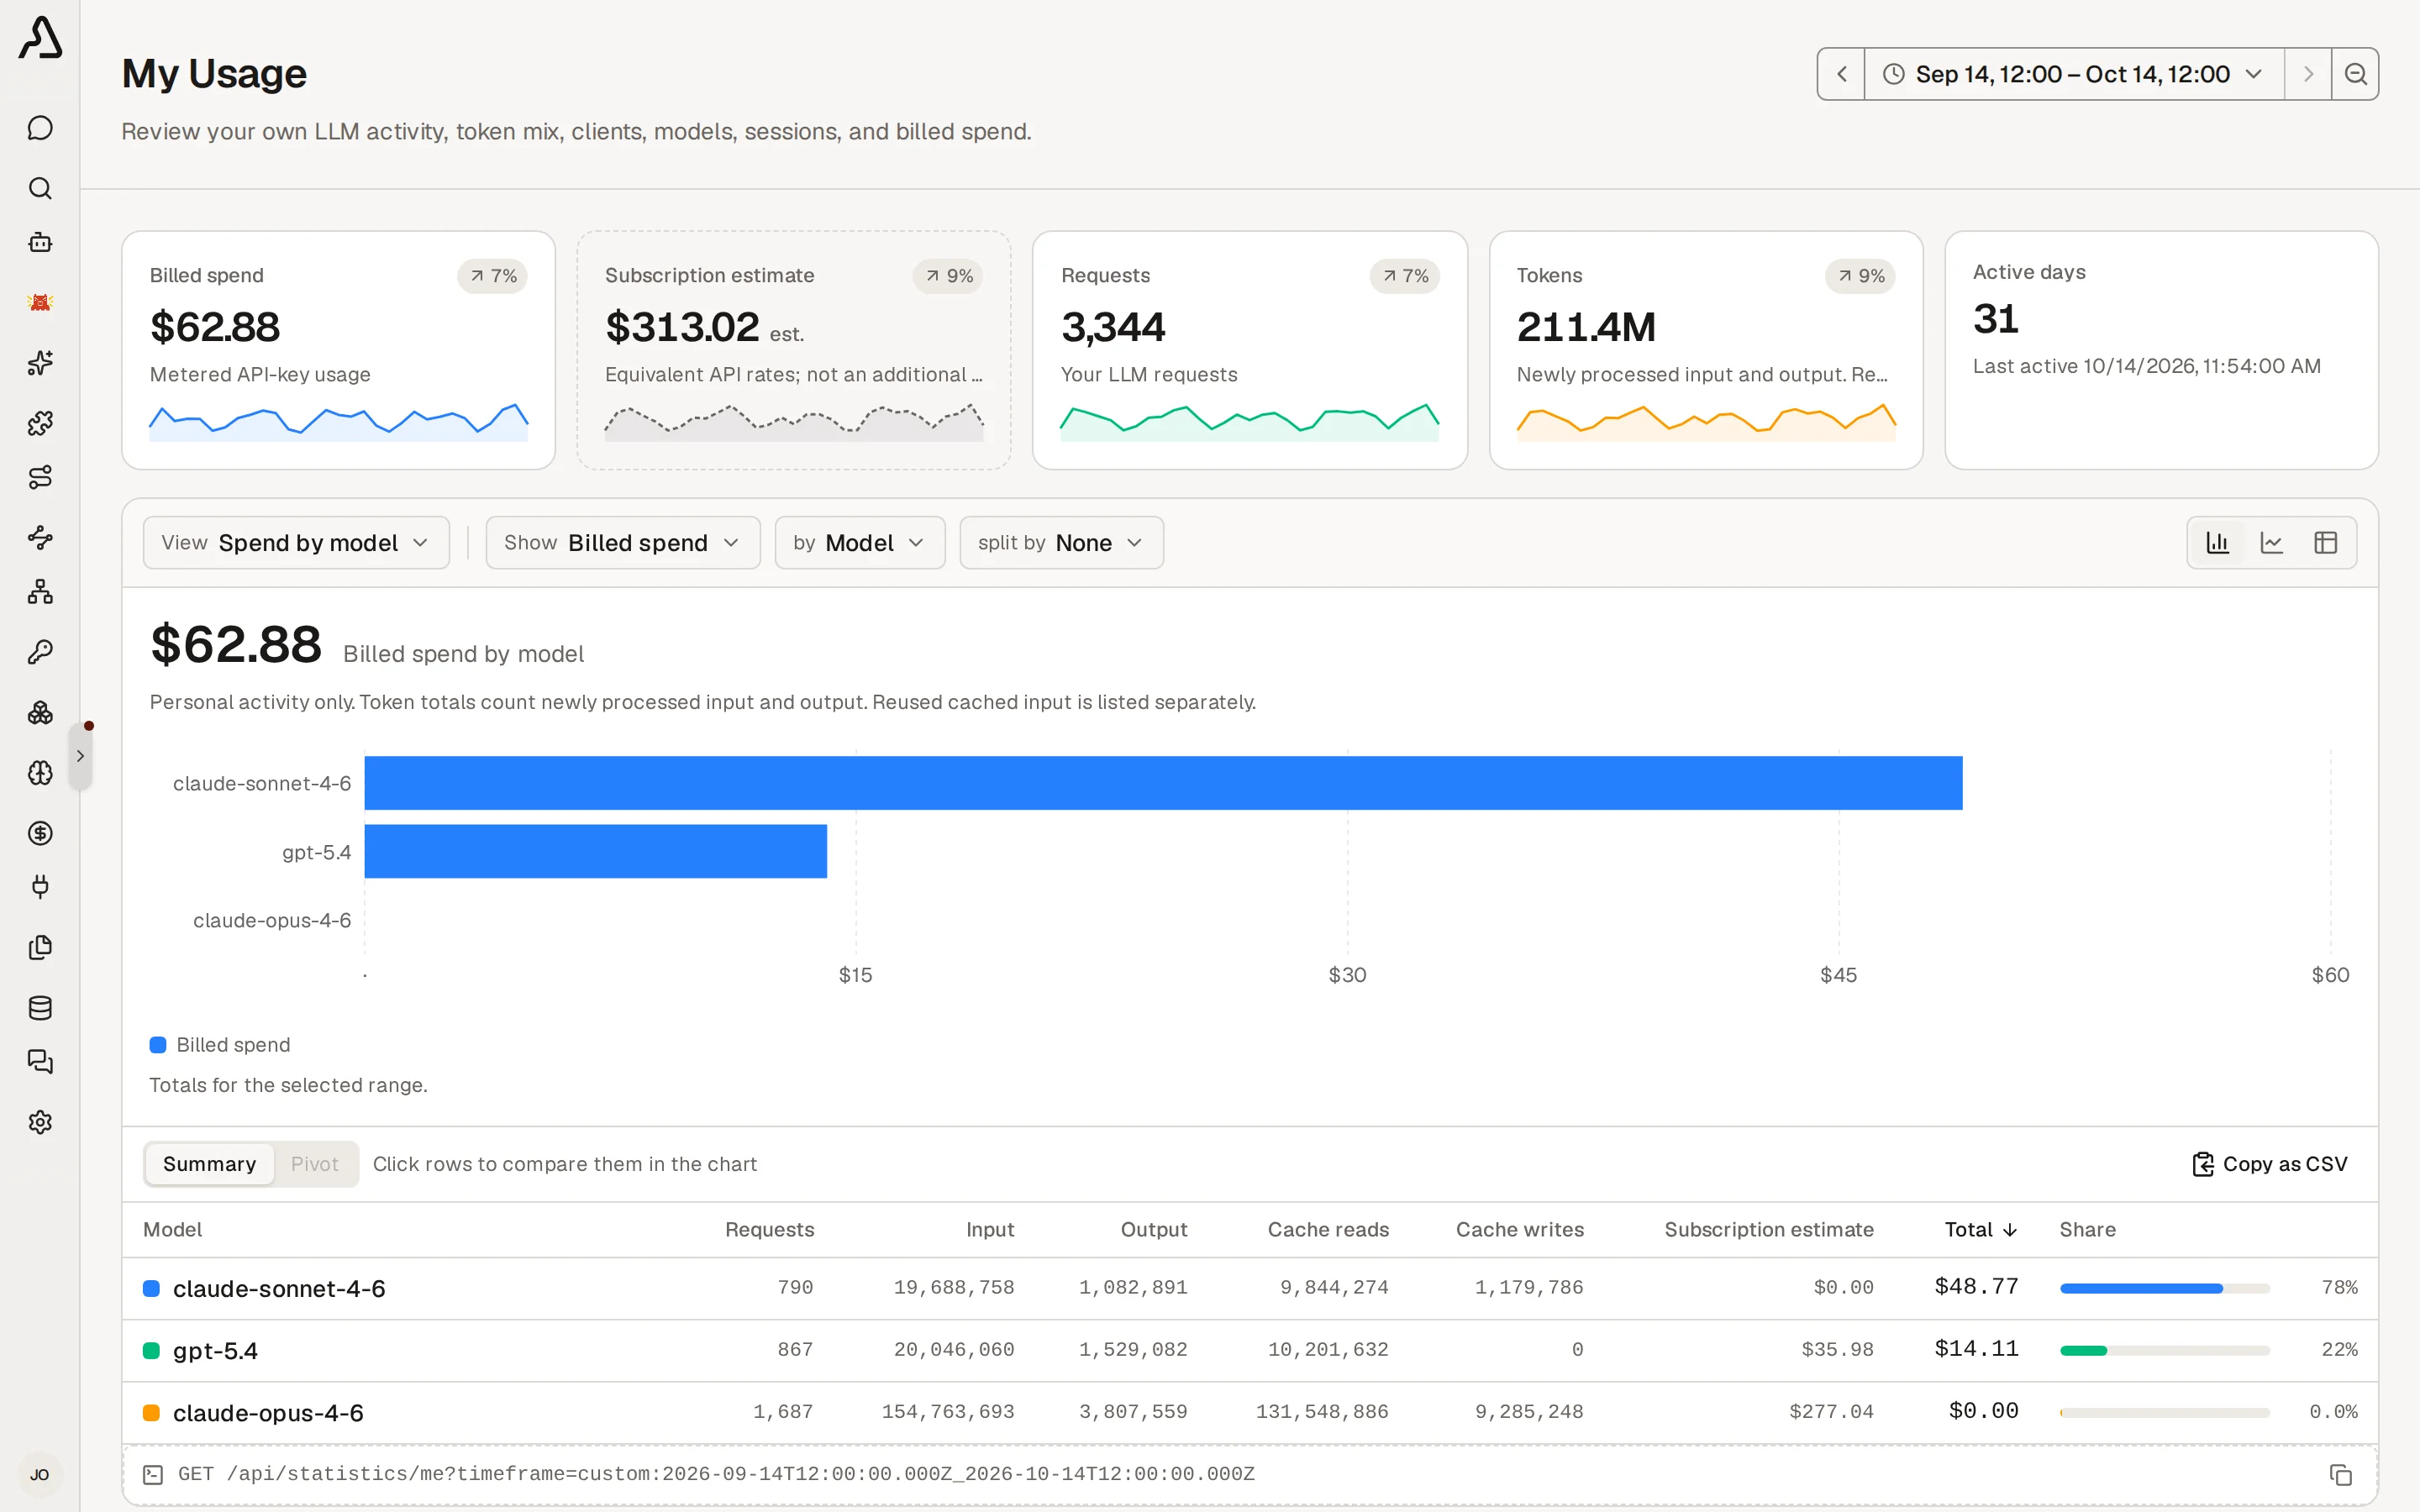
Task: Go to the next time range
Action: click(2308, 74)
